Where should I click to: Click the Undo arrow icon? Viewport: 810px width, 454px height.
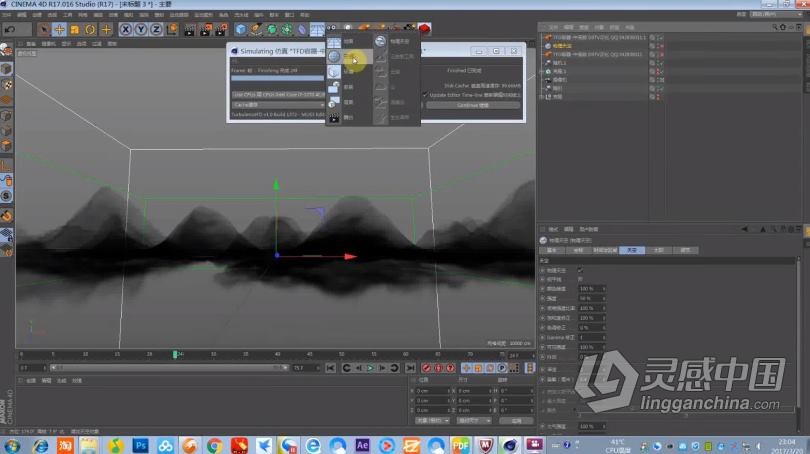10,29
